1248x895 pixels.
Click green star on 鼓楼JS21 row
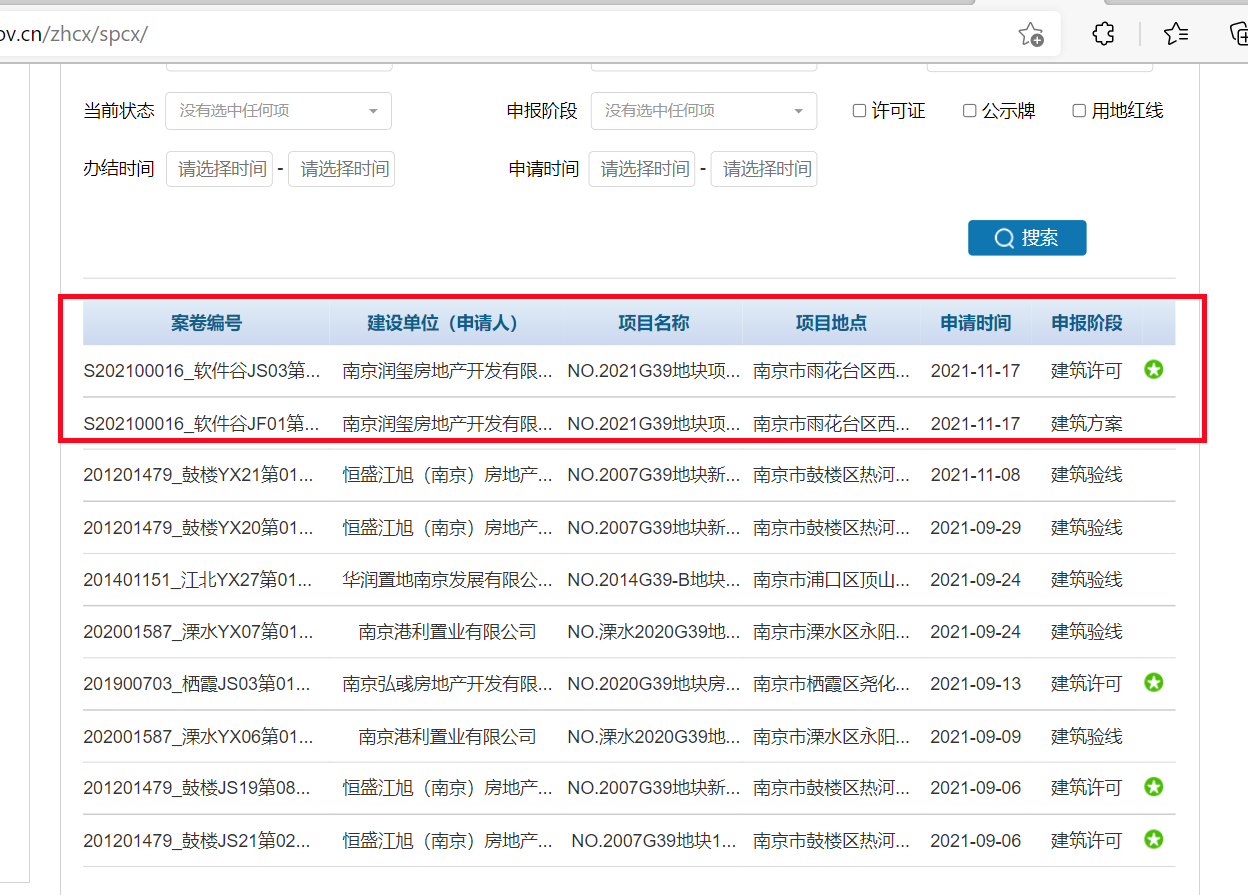[1154, 839]
